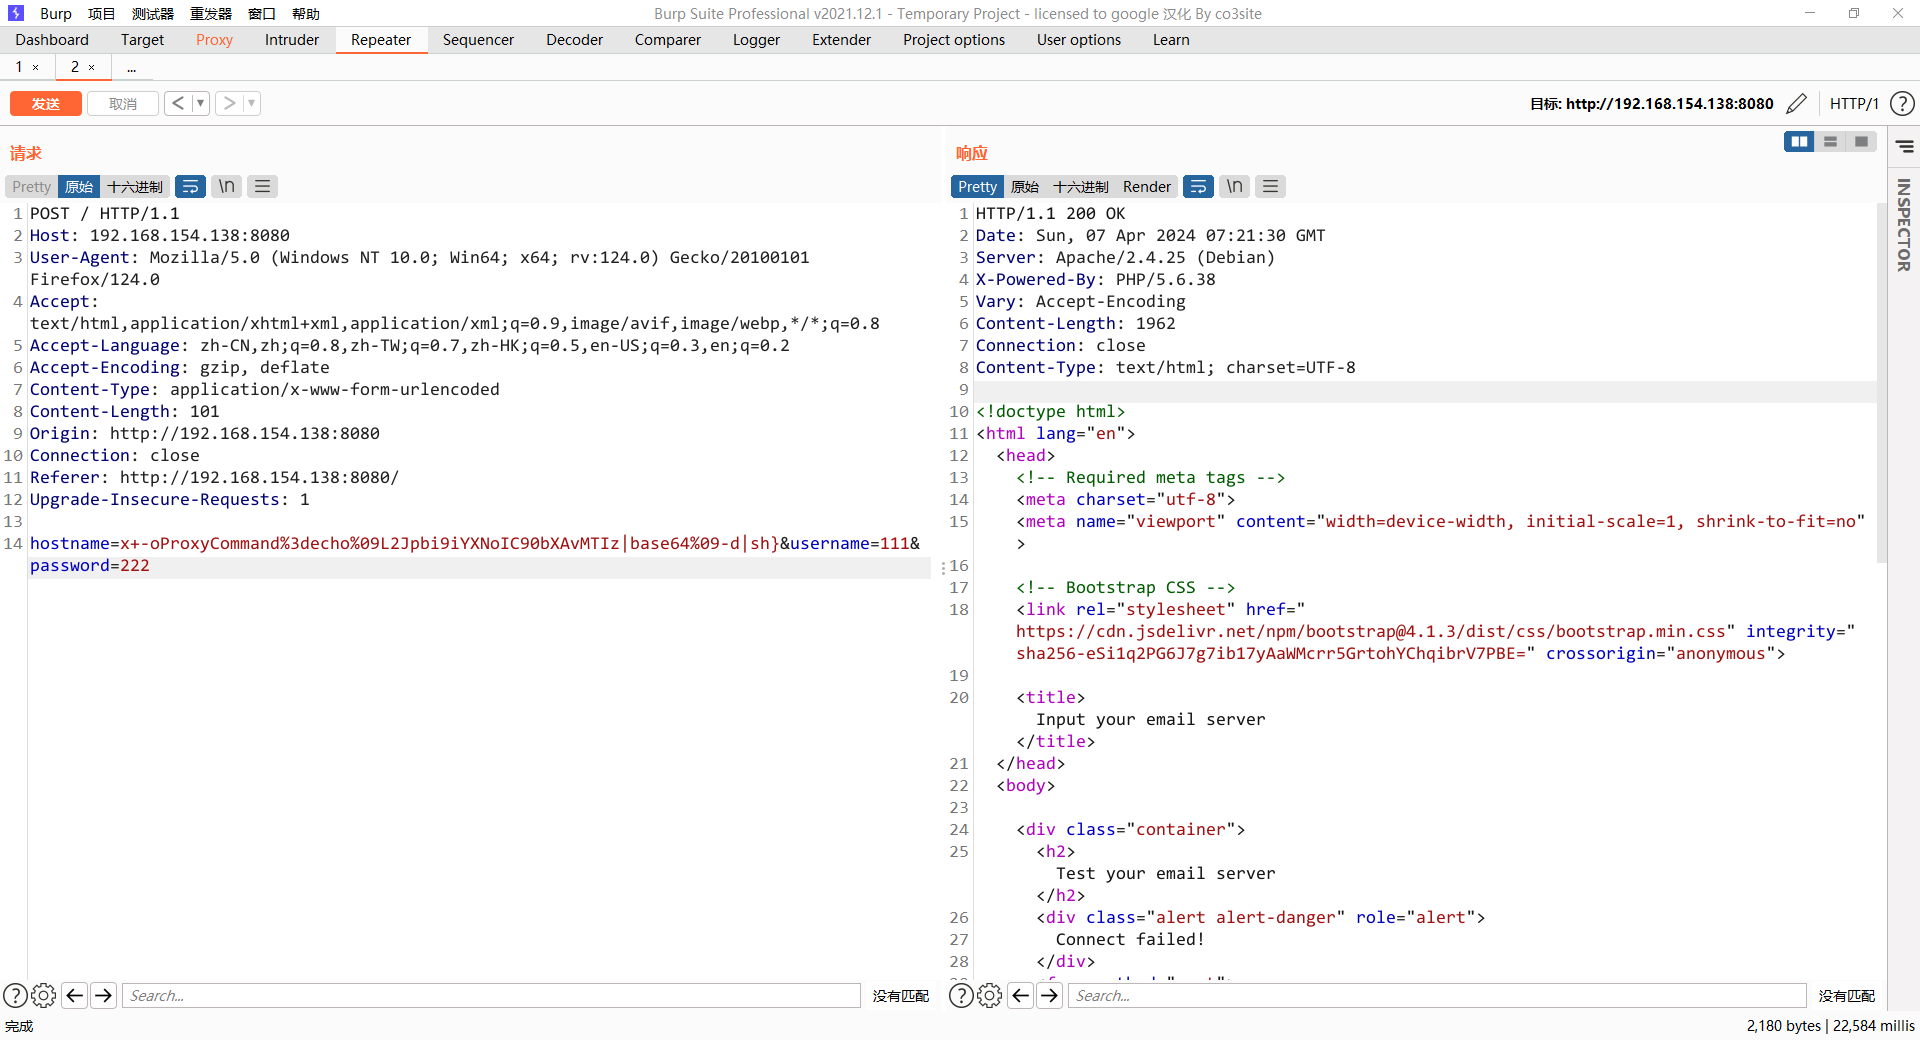
Task: Open request search settings gear
Action: 43,996
